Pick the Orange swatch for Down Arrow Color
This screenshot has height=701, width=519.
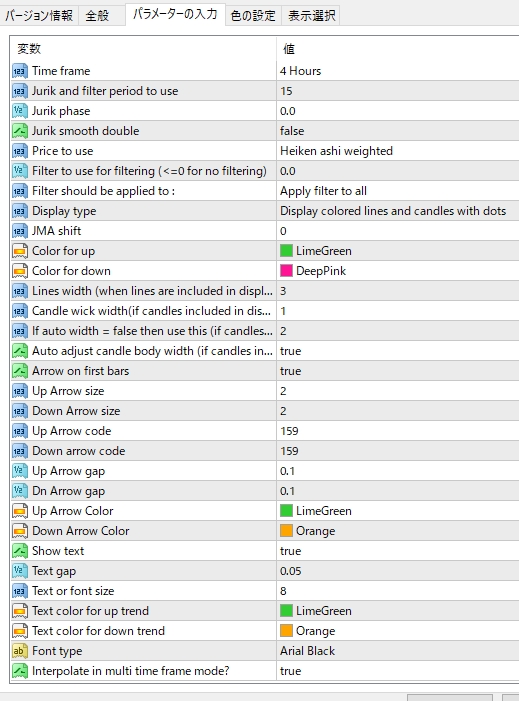click(x=286, y=531)
